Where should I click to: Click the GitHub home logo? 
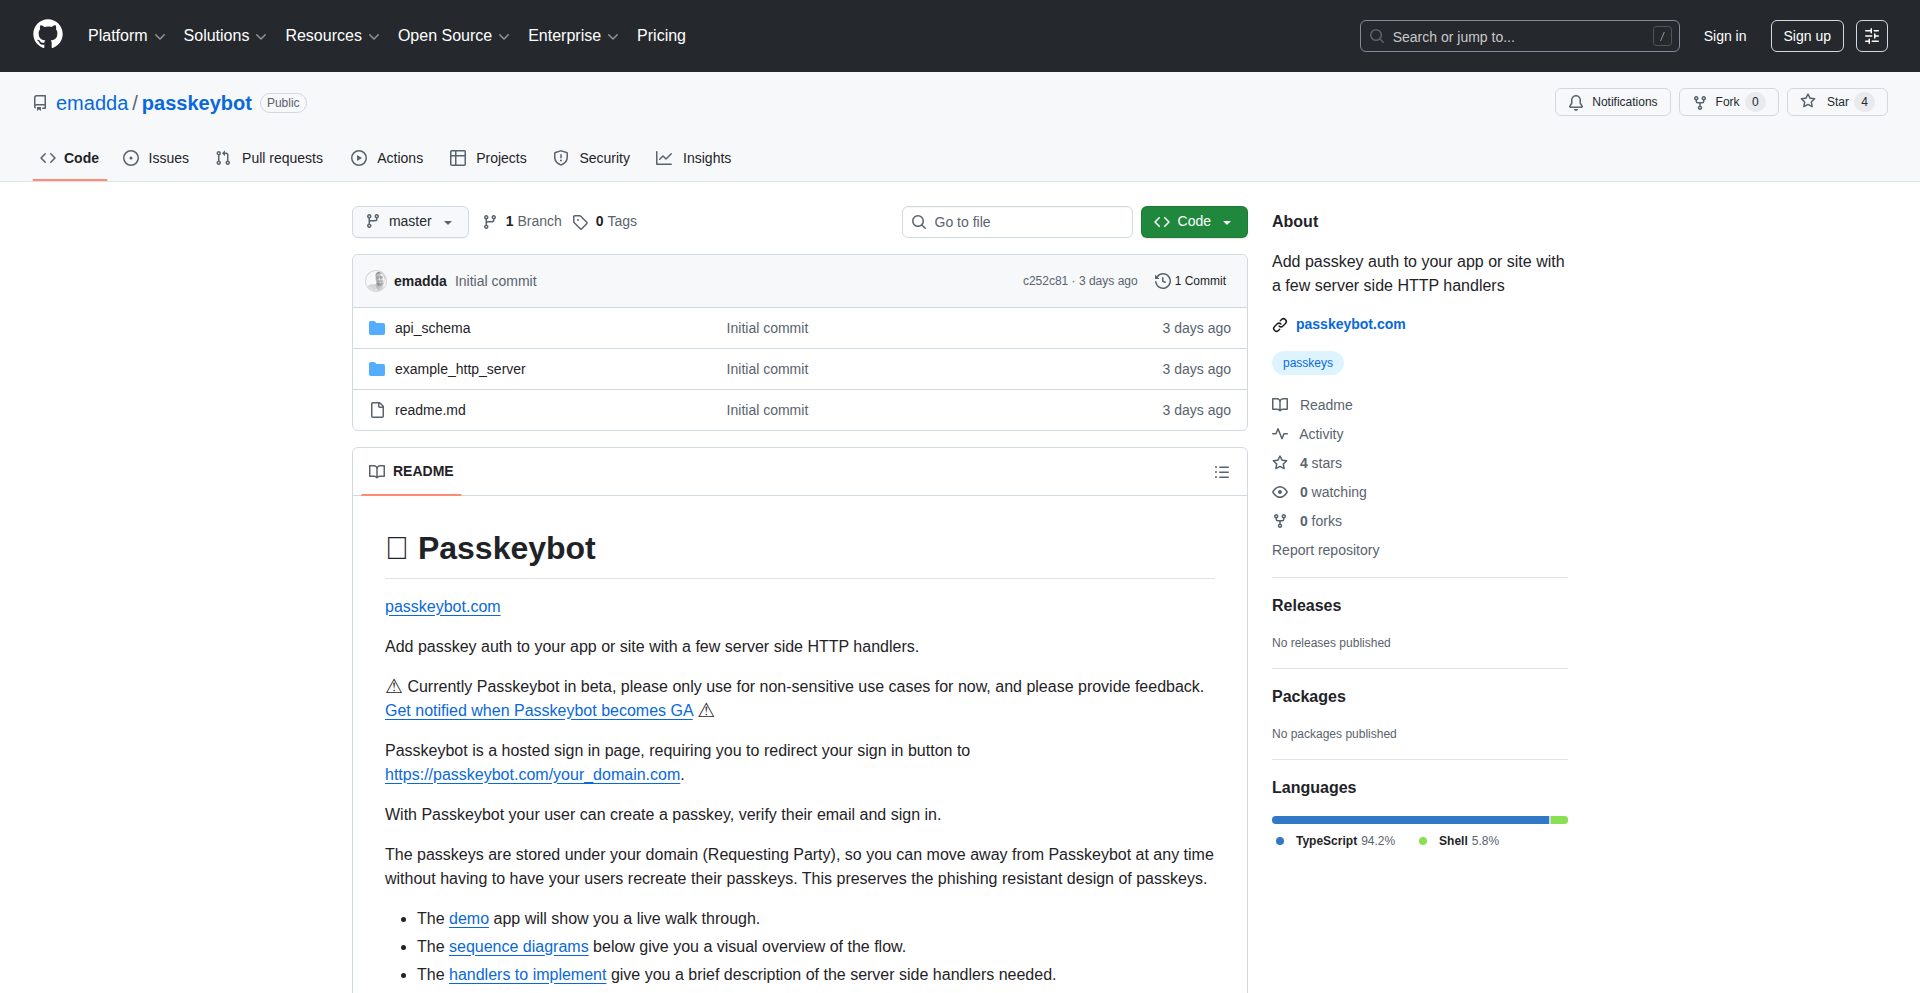coord(46,35)
